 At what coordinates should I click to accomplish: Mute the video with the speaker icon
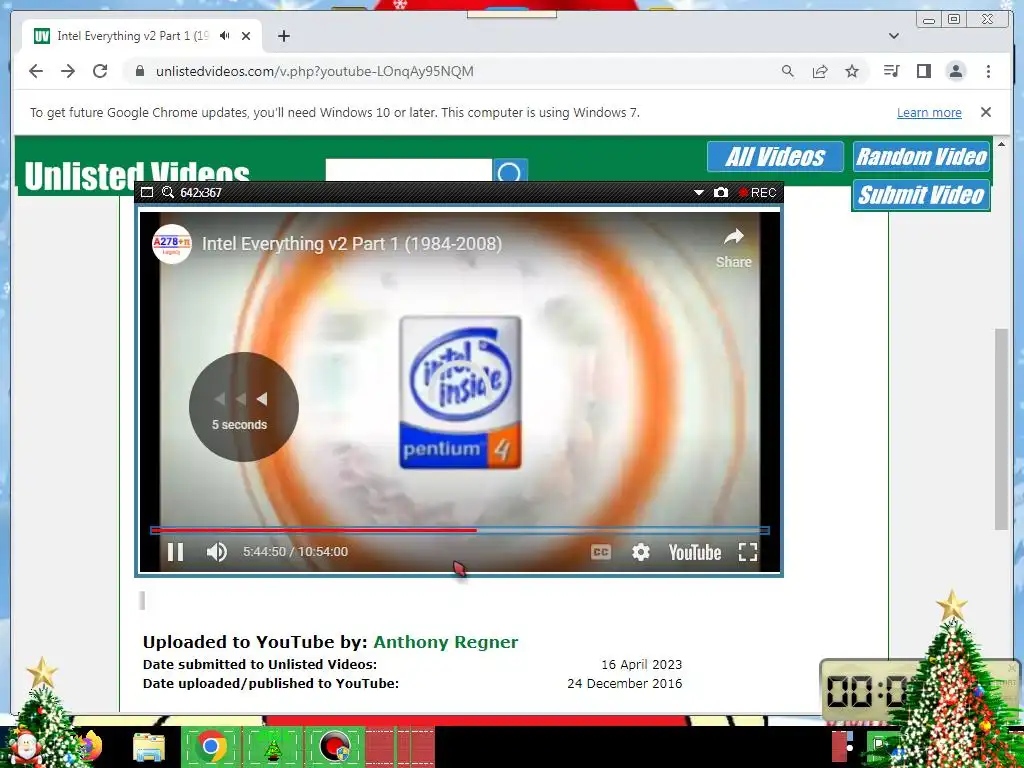(x=216, y=552)
